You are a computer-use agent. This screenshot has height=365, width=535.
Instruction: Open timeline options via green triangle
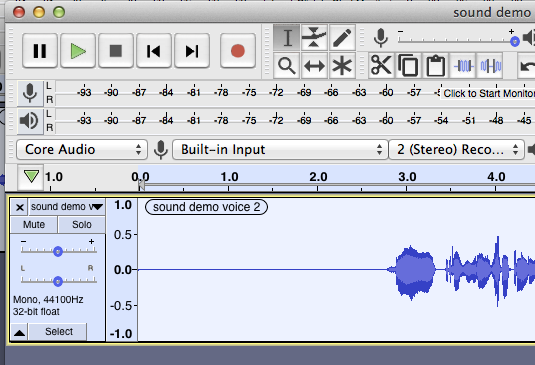(31, 177)
